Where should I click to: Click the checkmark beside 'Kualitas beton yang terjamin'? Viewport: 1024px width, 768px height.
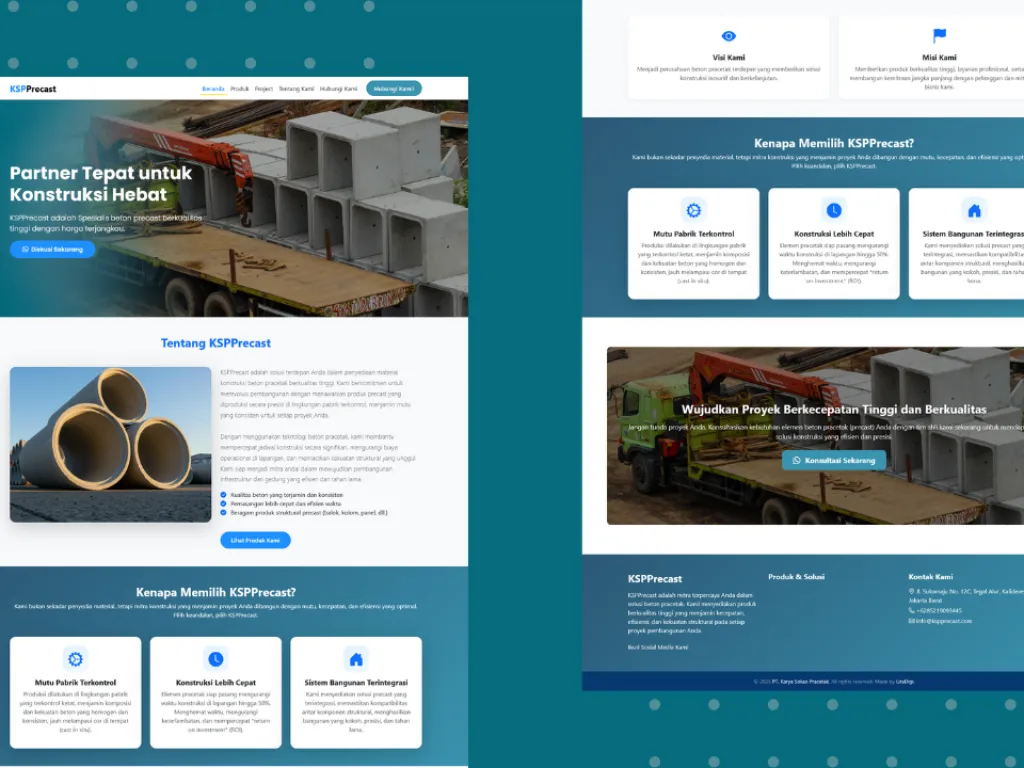click(223, 494)
